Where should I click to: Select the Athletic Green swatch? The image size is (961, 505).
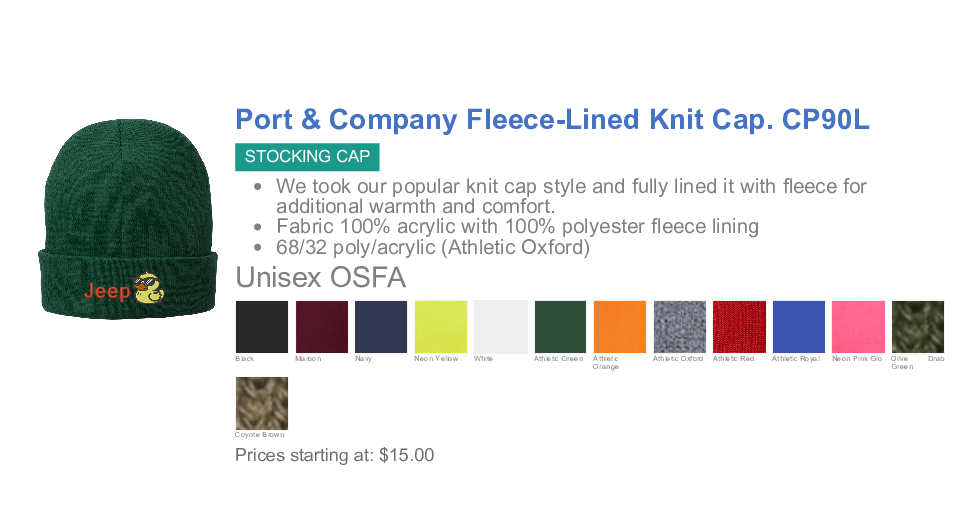tap(560, 327)
